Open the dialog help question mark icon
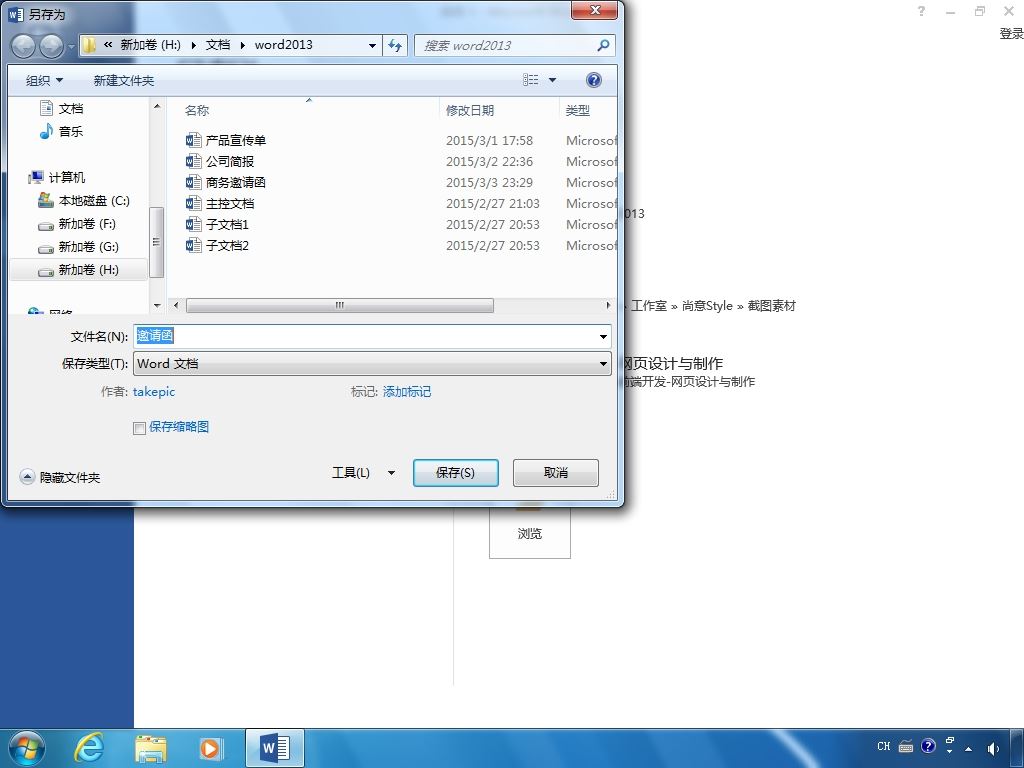Viewport: 1024px width, 768px height. [x=594, y=80]
